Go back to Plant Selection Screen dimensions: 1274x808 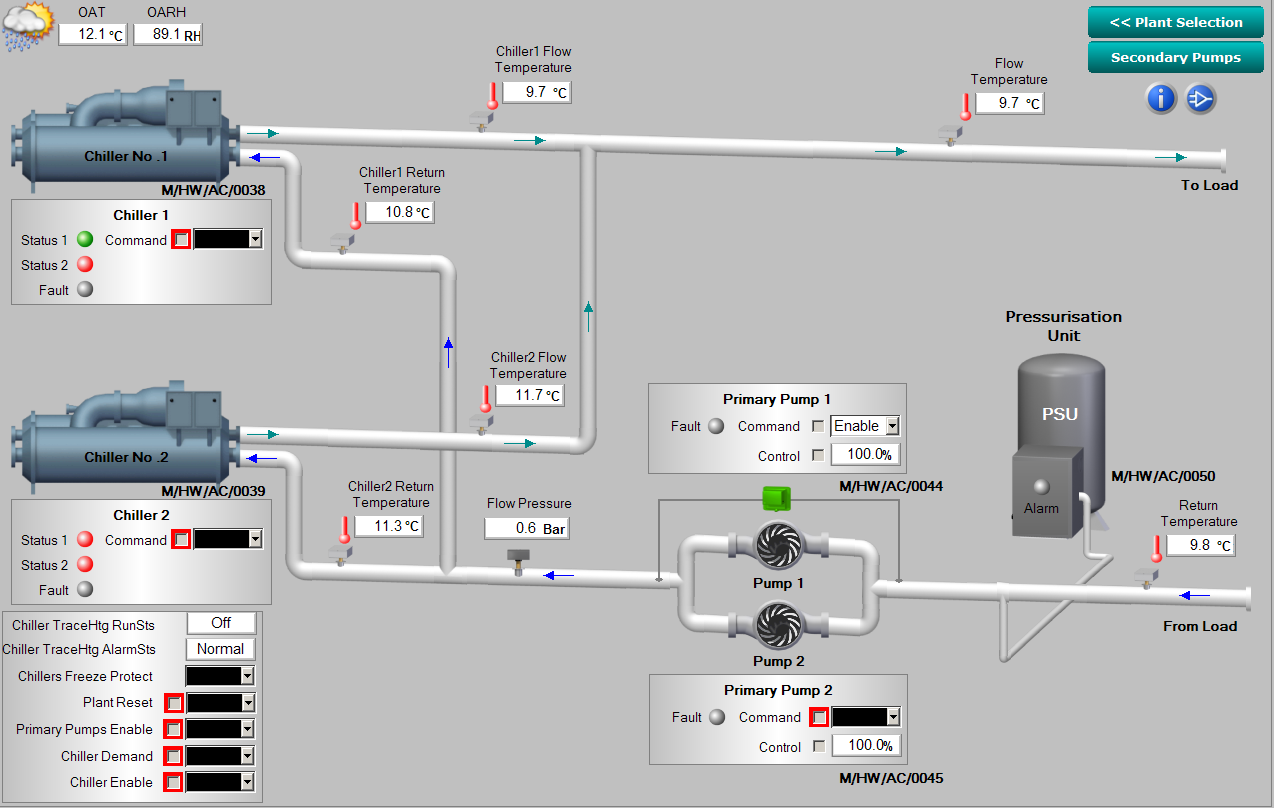(1176, 23)
